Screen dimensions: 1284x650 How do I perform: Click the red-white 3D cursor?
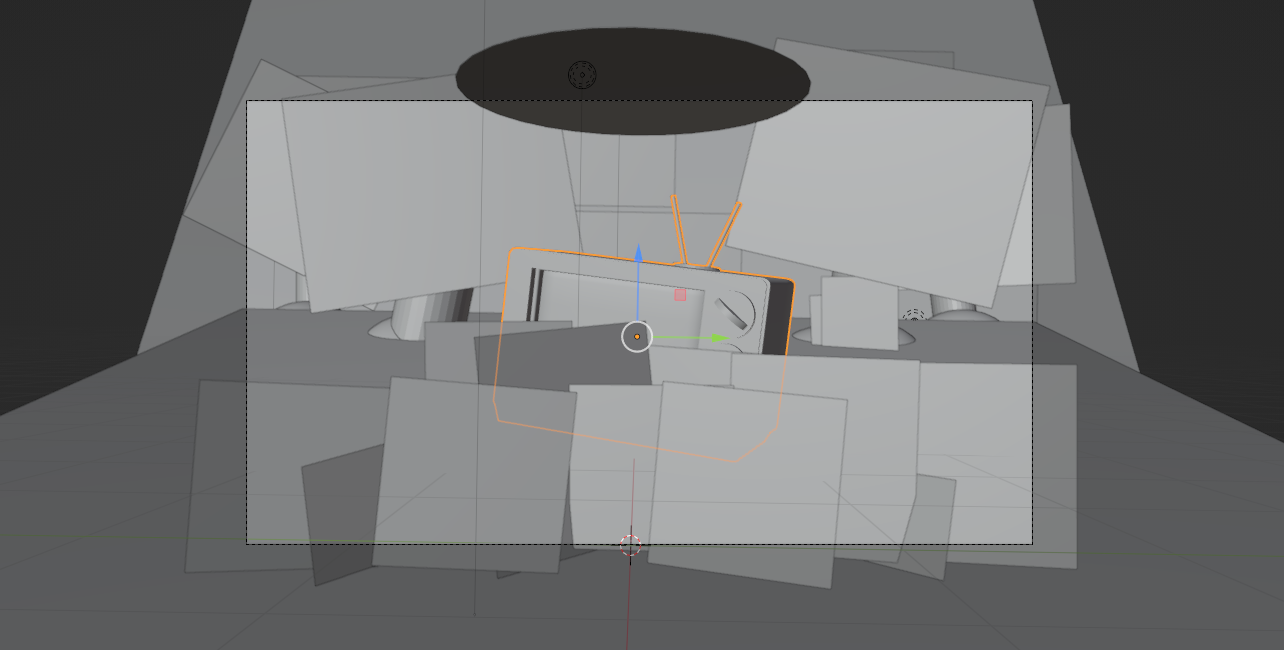(x=630, y=545)
